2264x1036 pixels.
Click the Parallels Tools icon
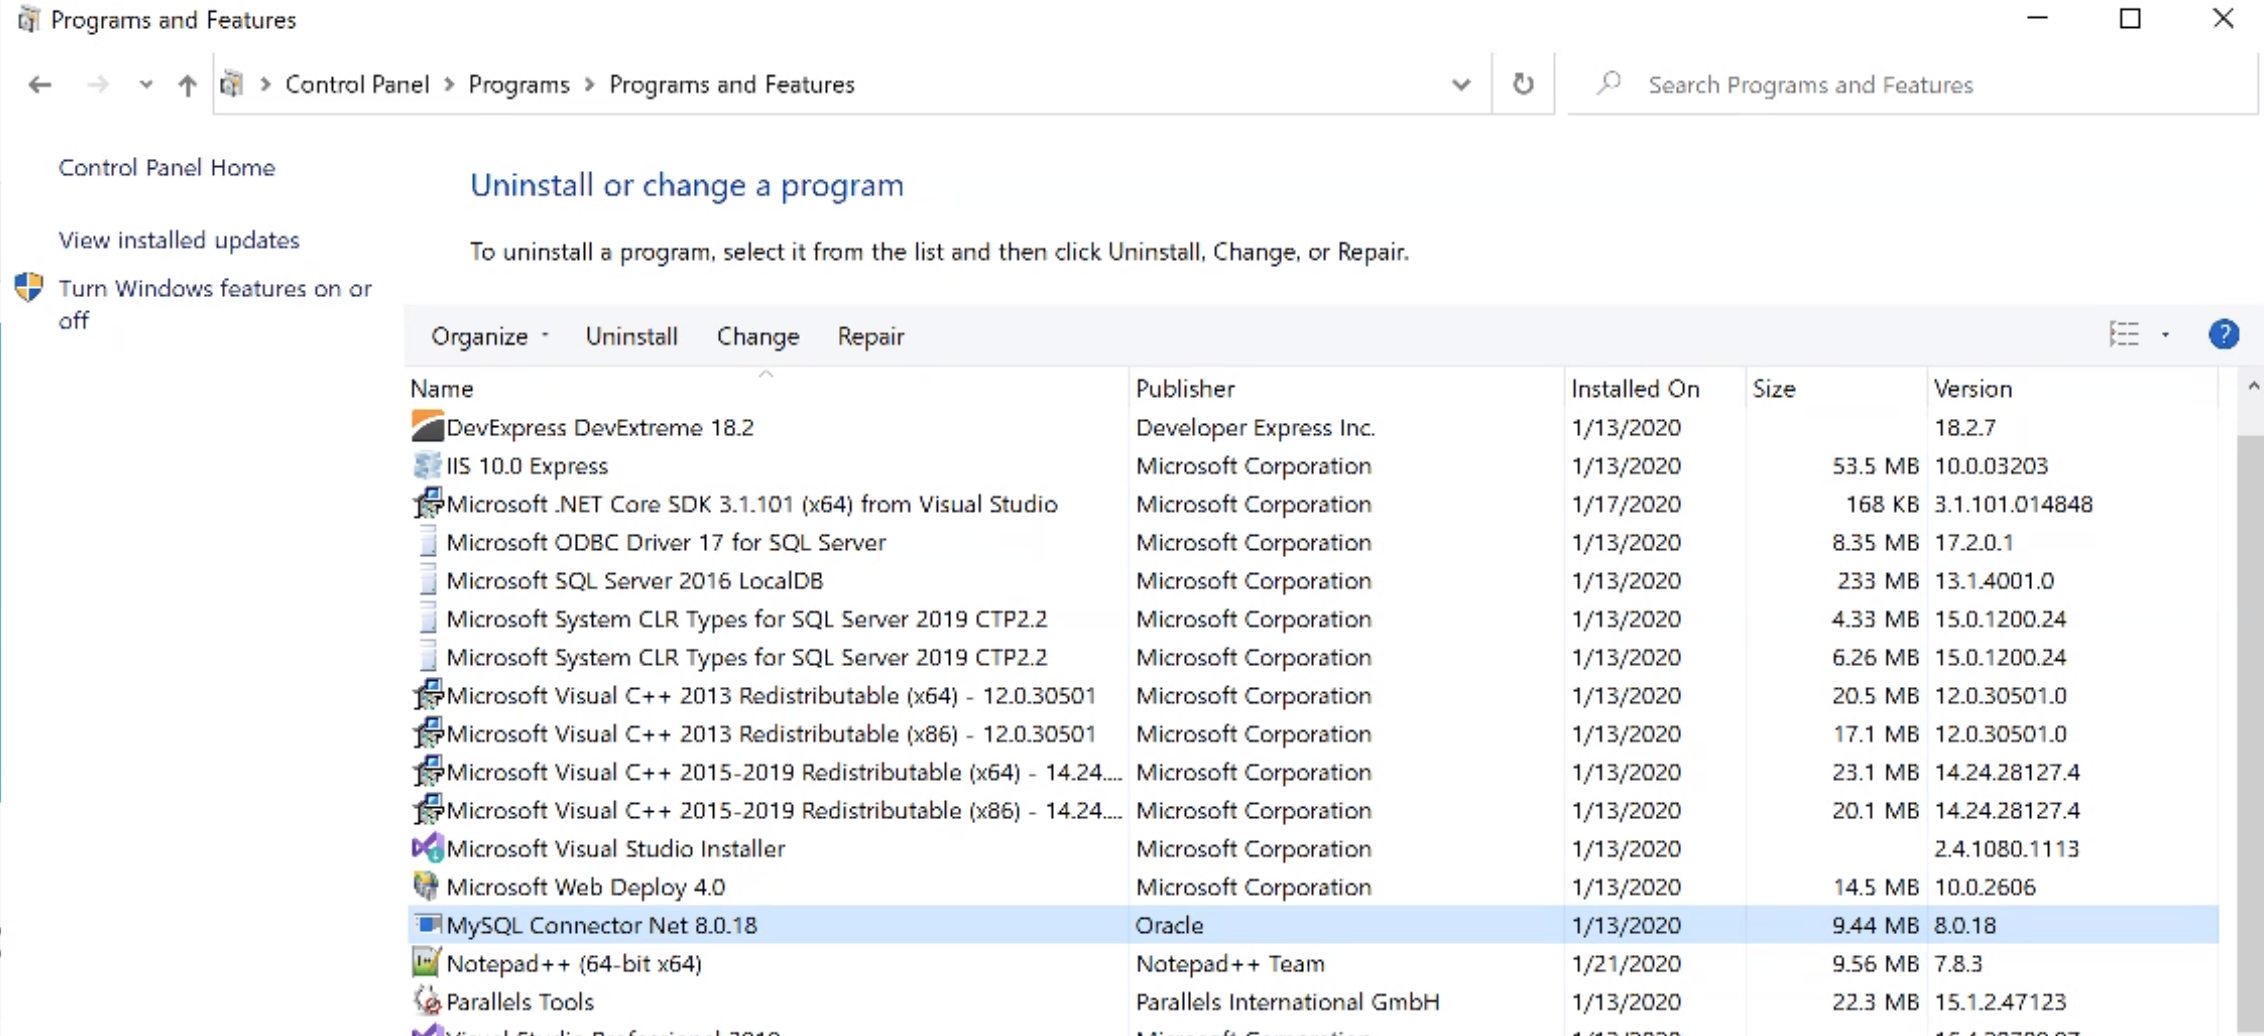(427, 1001)
